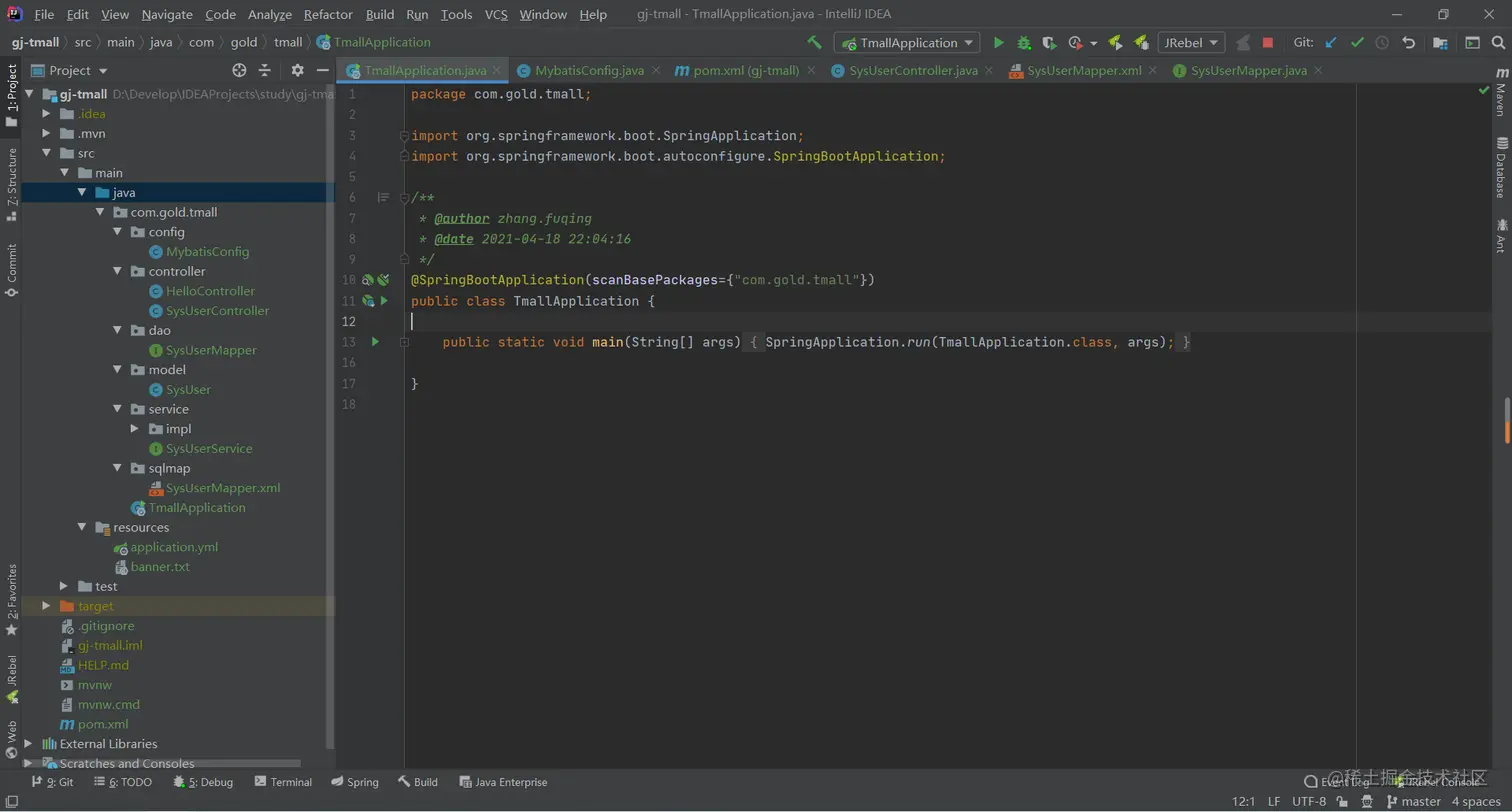This screenshot has width=1512, height=812.
Task: Toggle Commit tool window stripe
Action: coord(12,269)
